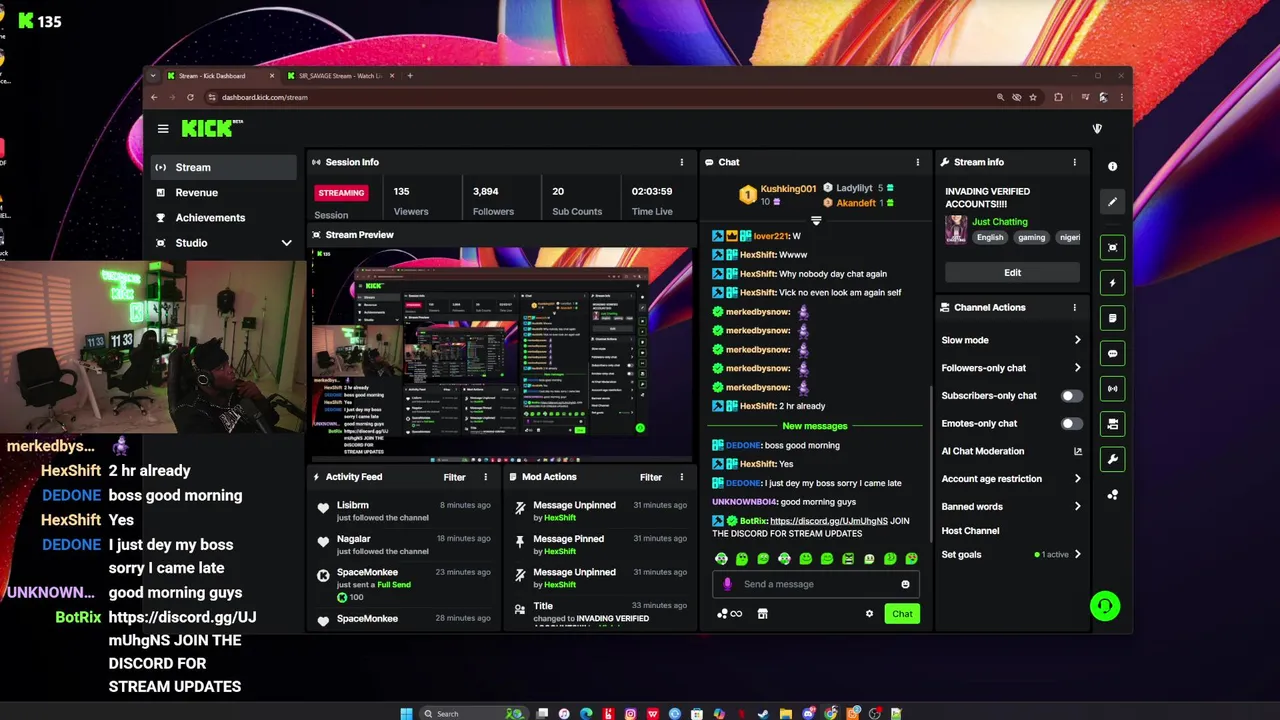
Task: Open Stream info three-dot menu
Action: (1075, 162)
